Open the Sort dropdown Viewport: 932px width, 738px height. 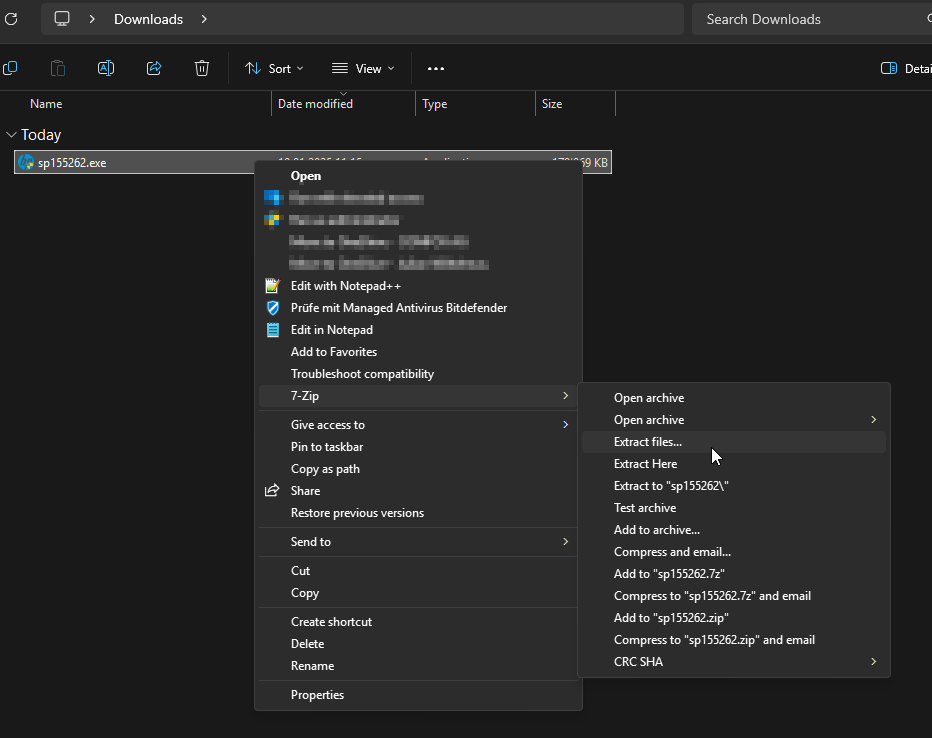[x=273, y=68]
